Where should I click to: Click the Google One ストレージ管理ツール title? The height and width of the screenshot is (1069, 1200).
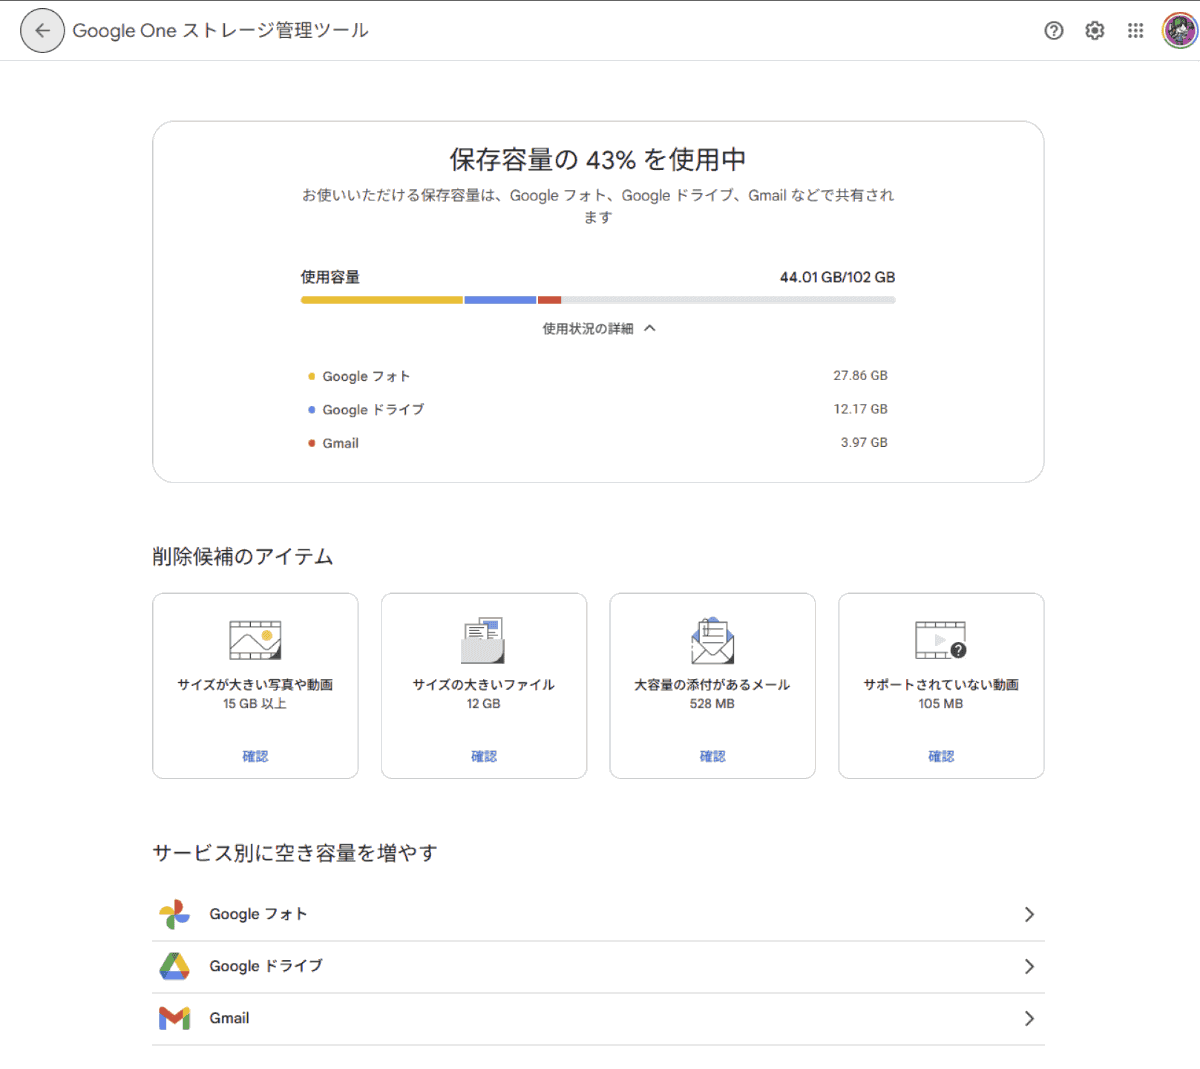point(220,31)
